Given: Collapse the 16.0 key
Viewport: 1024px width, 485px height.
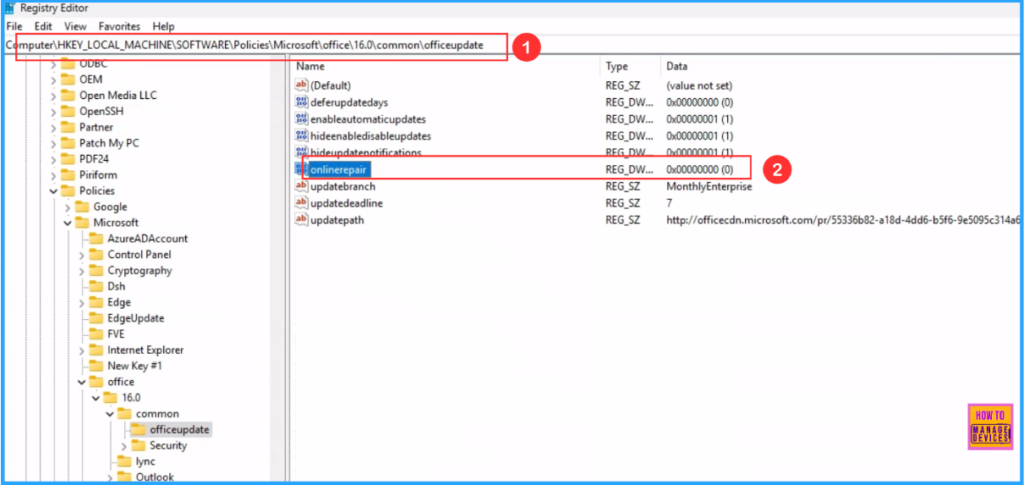Looking at the screenshot, I should [95, 398].
